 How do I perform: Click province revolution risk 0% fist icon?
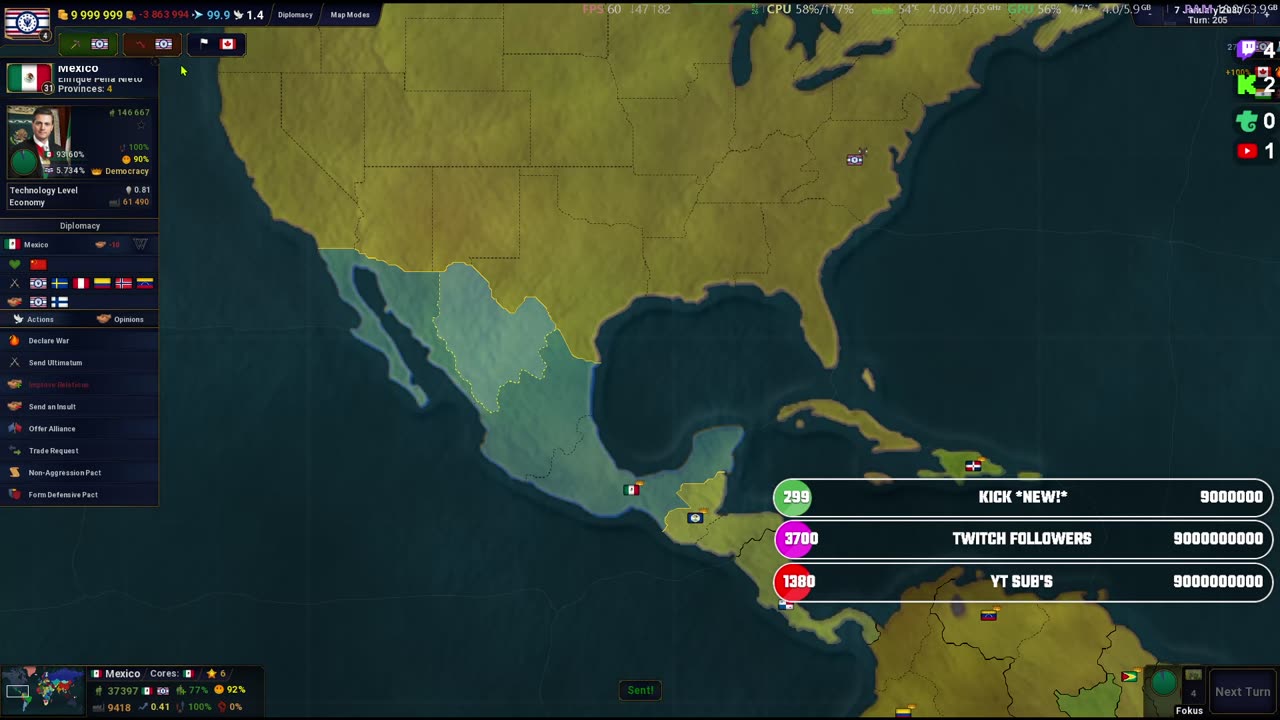(x=221, y=707)
